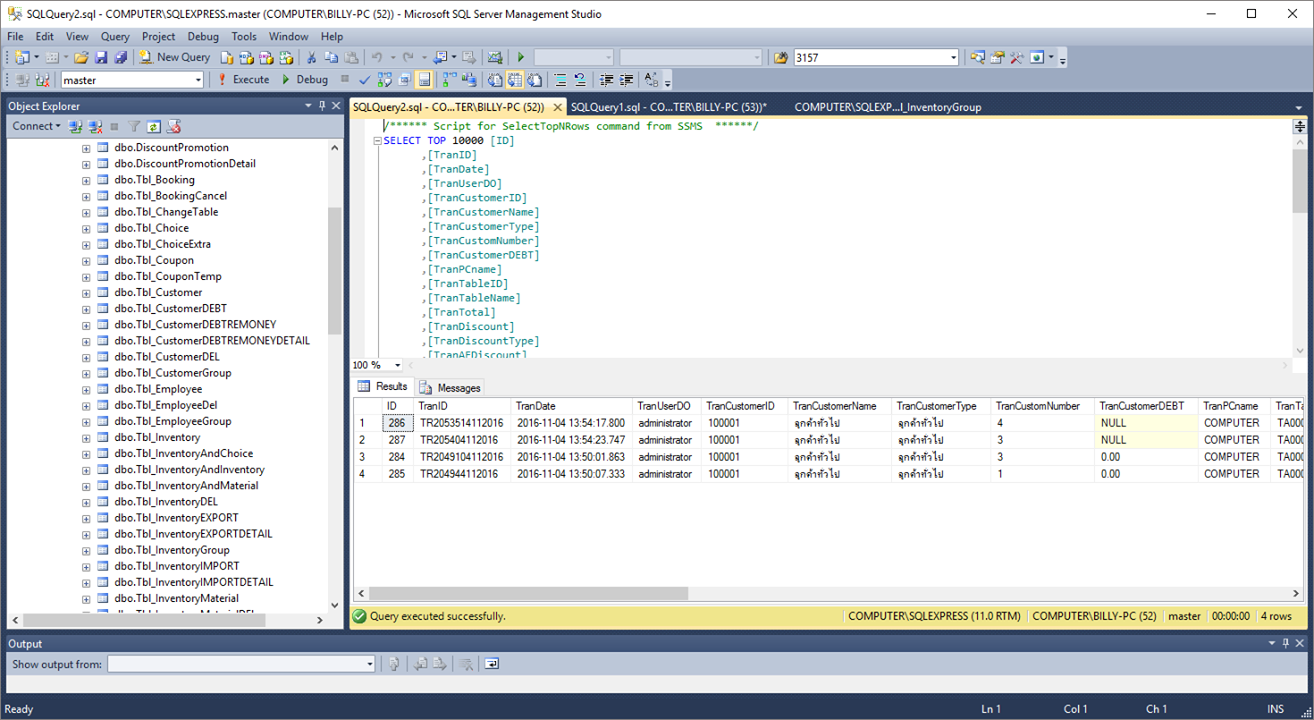Image resolution: width=1314 pixels, height=720 pixels.
Task: Close the Object Explorer panel
Action: 335,105
